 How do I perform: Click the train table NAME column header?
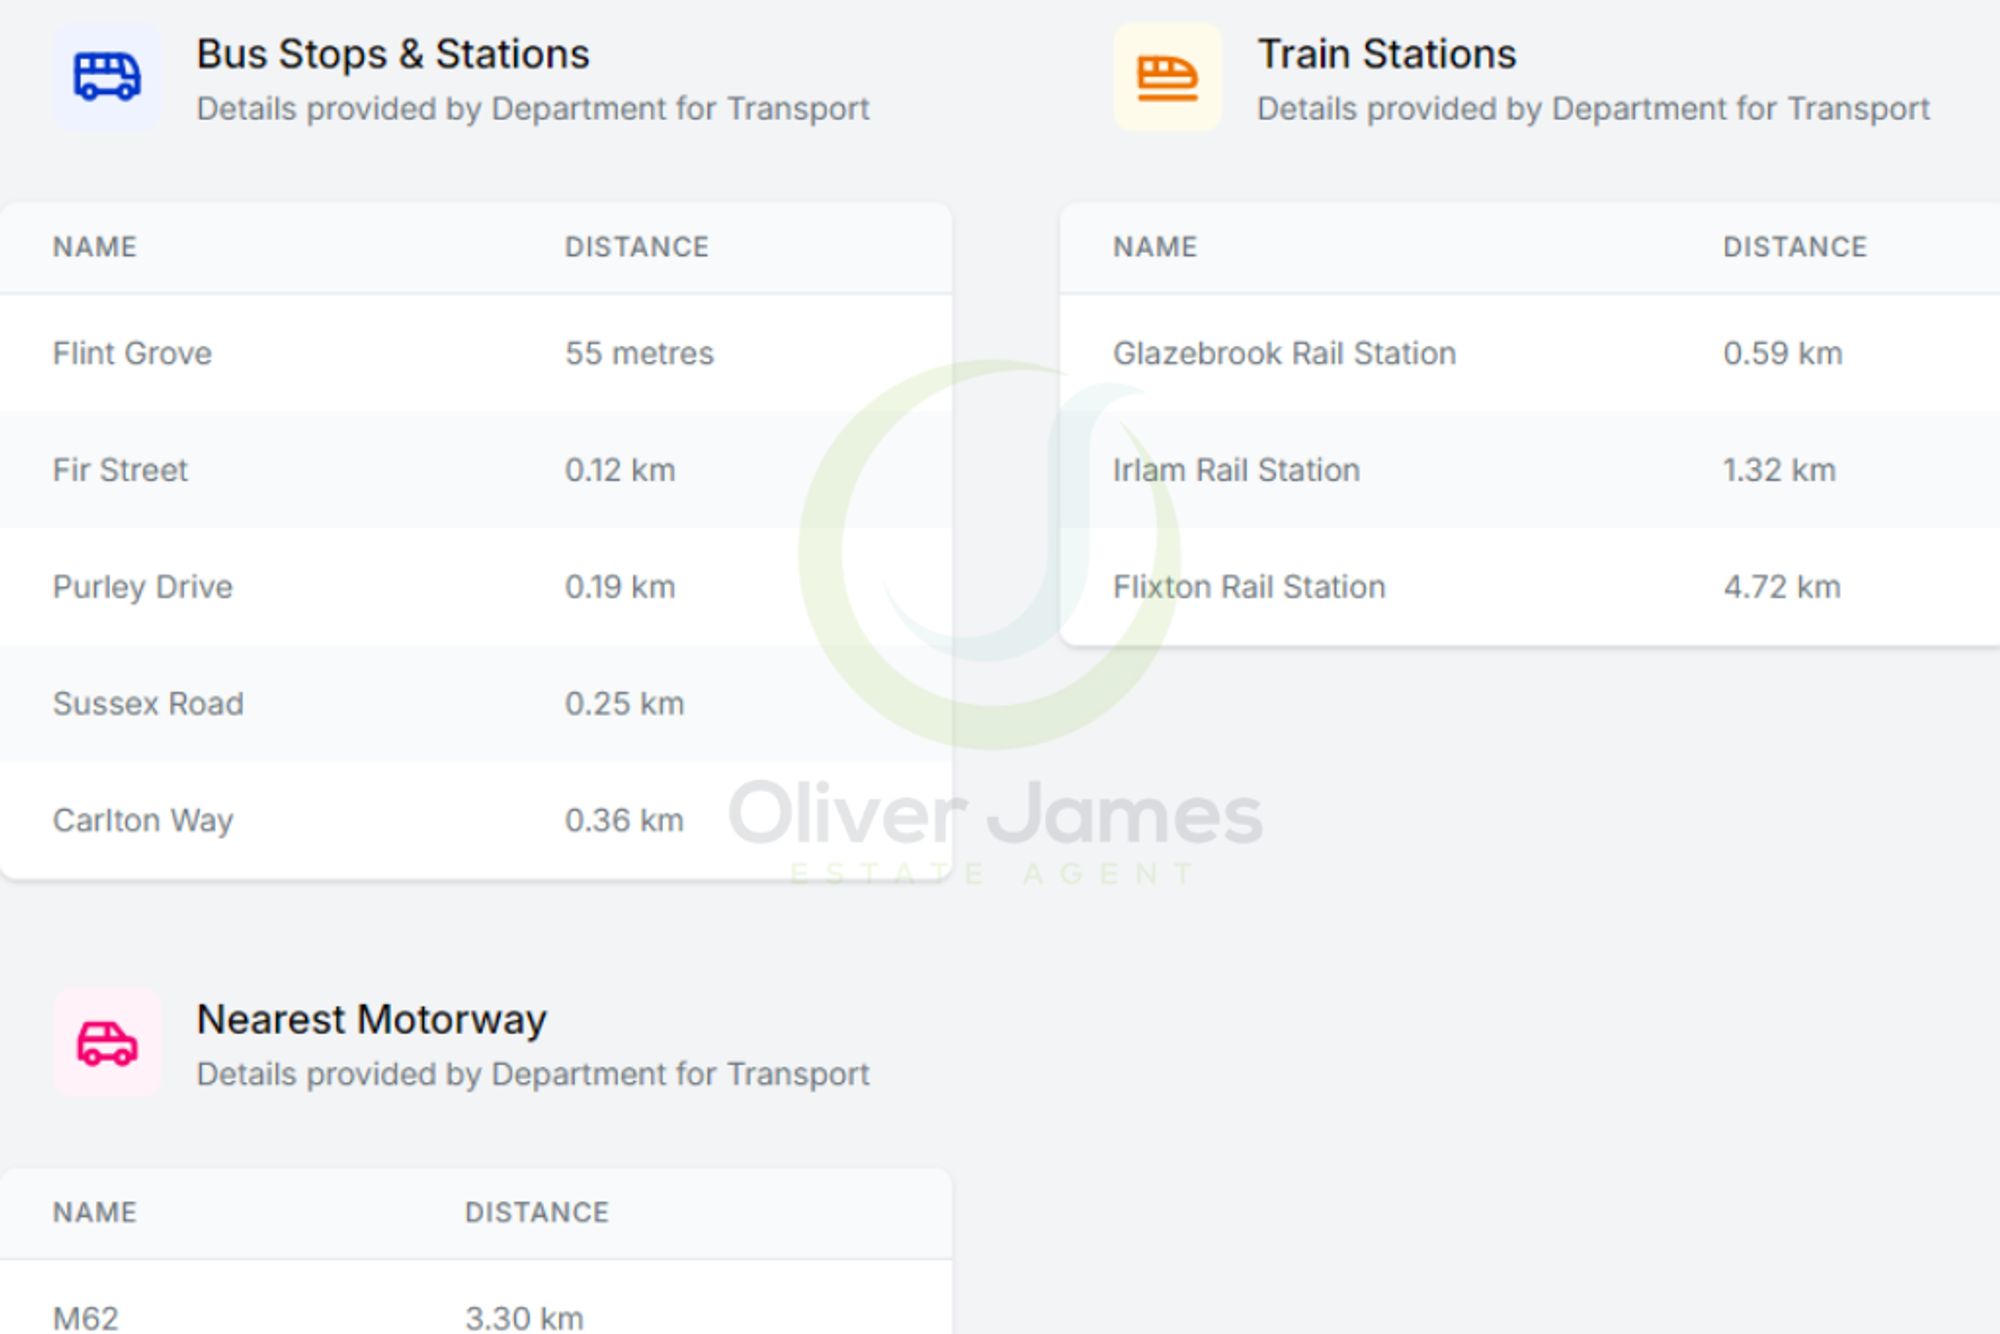[1155, 247]
